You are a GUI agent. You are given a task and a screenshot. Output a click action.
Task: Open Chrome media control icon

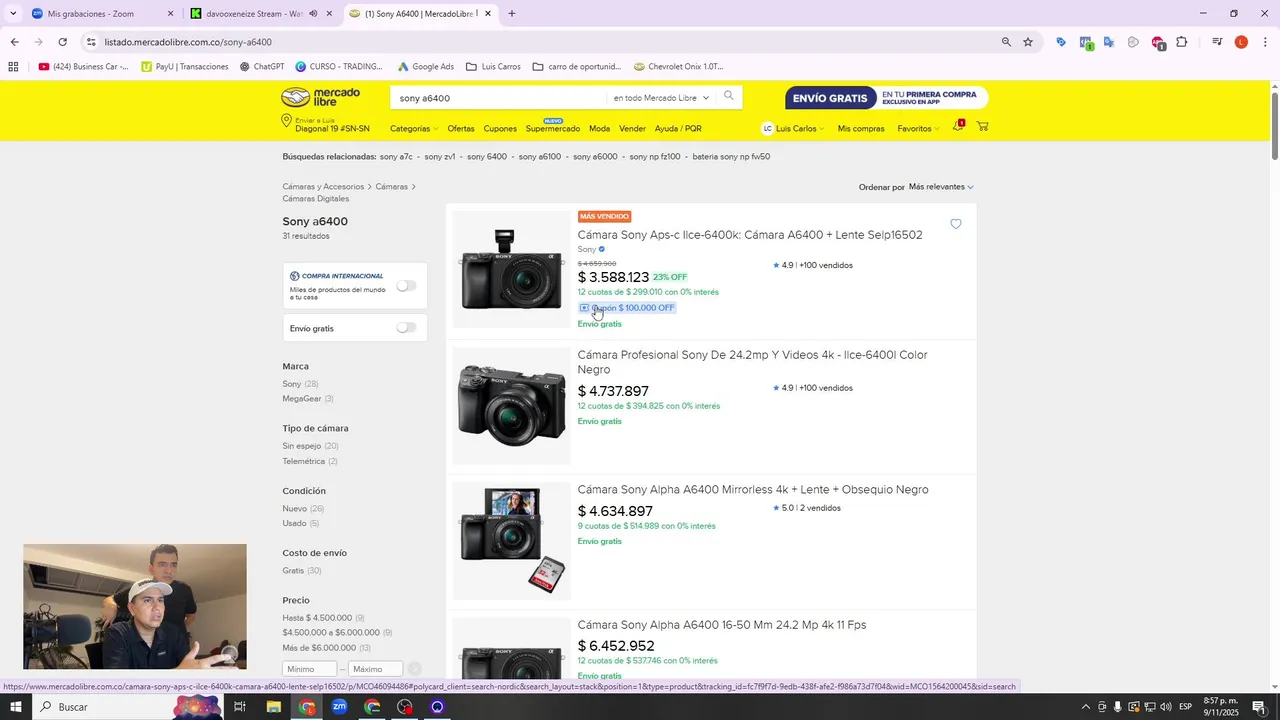pos(1217,42)
